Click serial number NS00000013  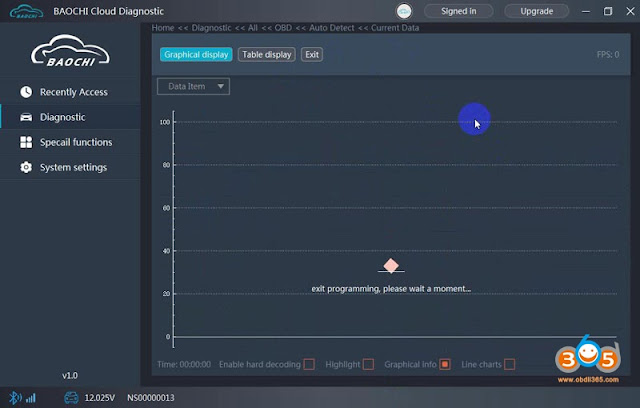[151, 398]
